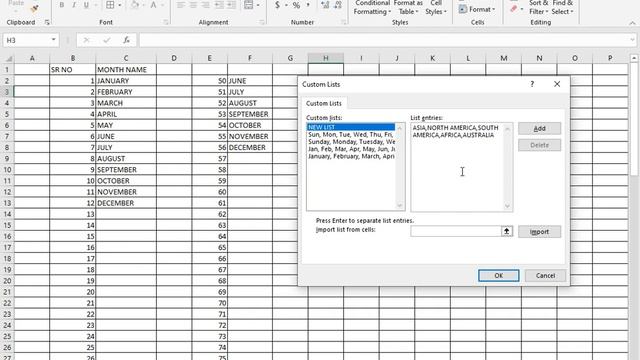Open the Conditional Formatting dropdown
The height and width of the screenshot is (360, 640).
pos(372,7)
